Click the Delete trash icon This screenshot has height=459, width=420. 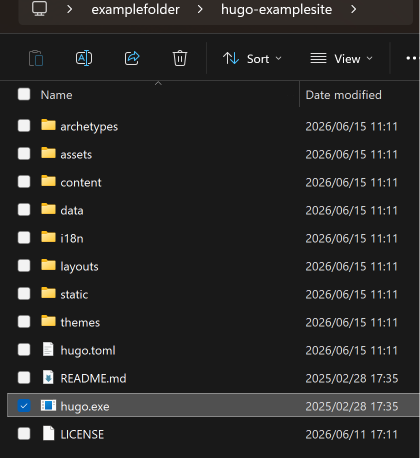tap(180, 58)
